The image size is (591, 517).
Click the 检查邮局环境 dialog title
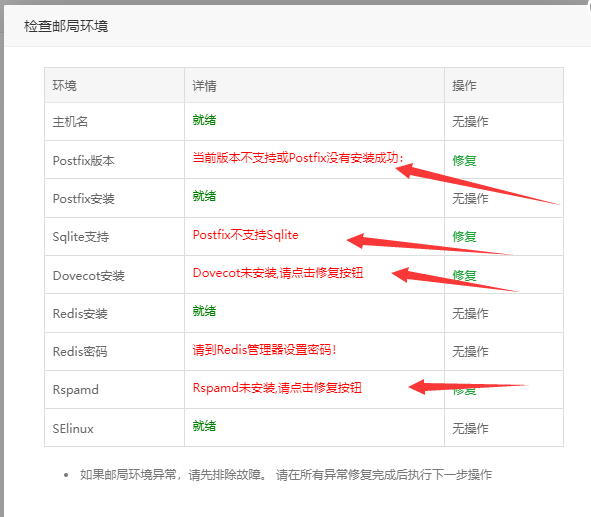[x=66, y=26]
